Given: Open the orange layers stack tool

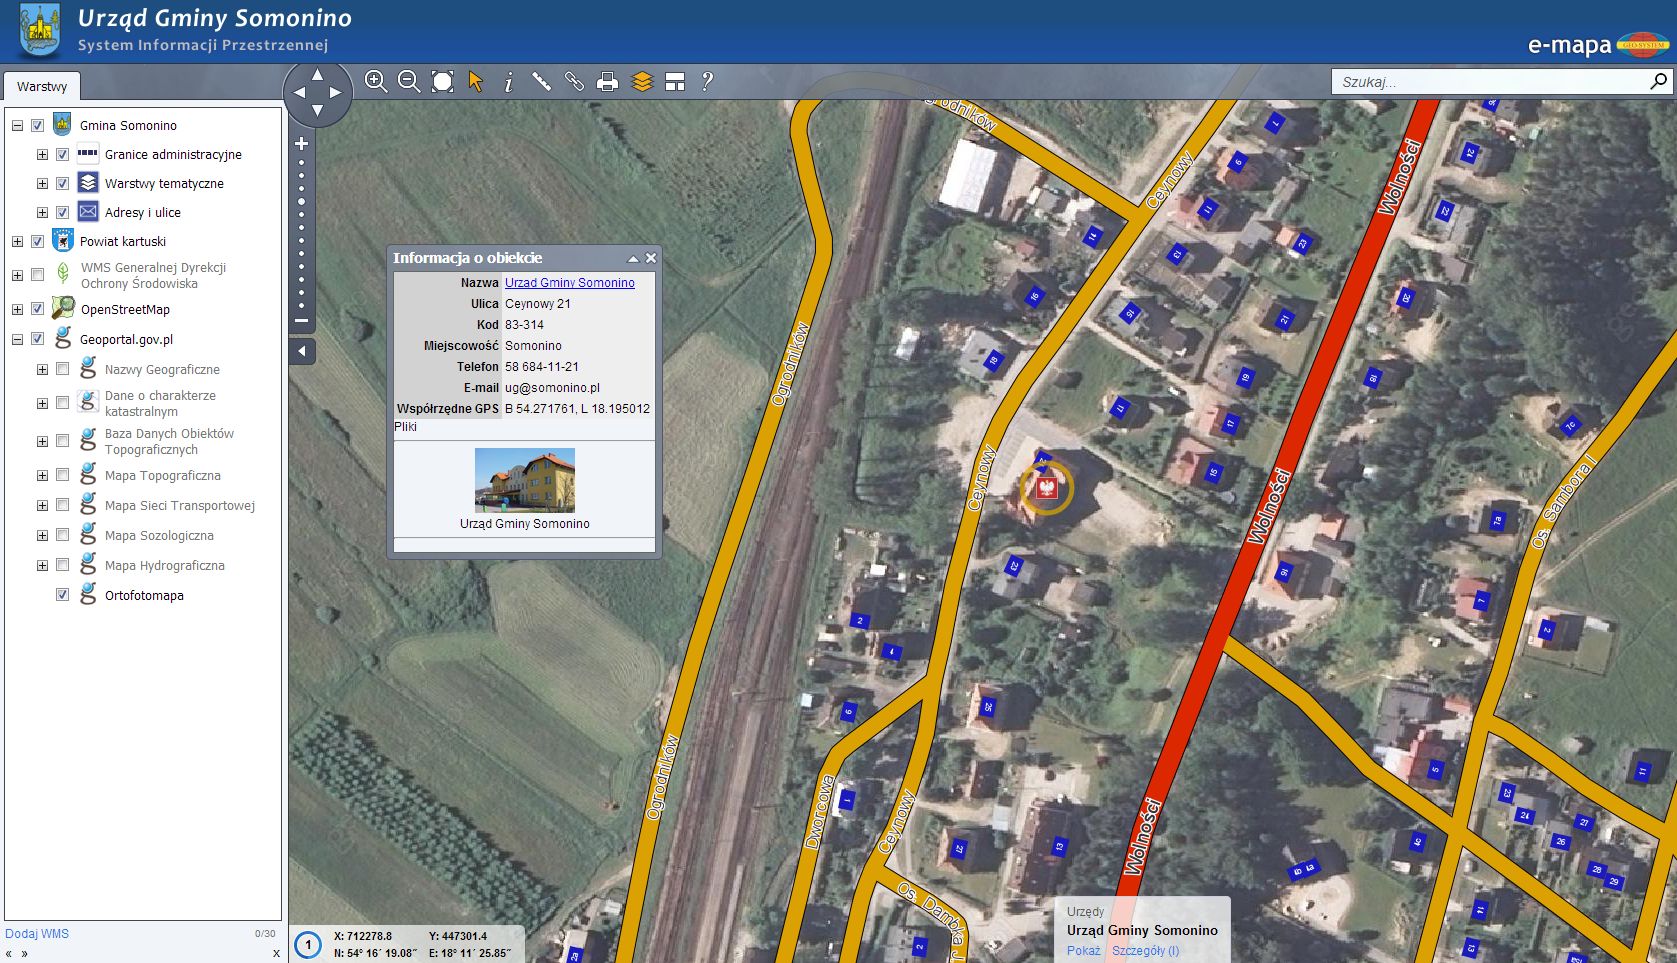Looking at the screenshot, I should click(642, 82).
